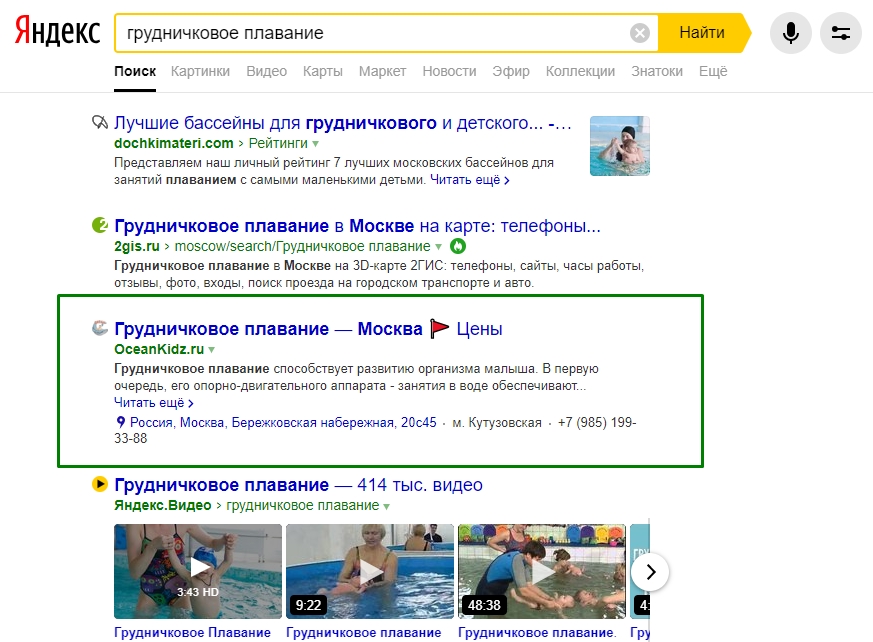Image resolution: width=873 pixels, height=642 pixels.
Task: Expand dropdown arrow after Яндекс.Видео path
Action: [386, 506]
